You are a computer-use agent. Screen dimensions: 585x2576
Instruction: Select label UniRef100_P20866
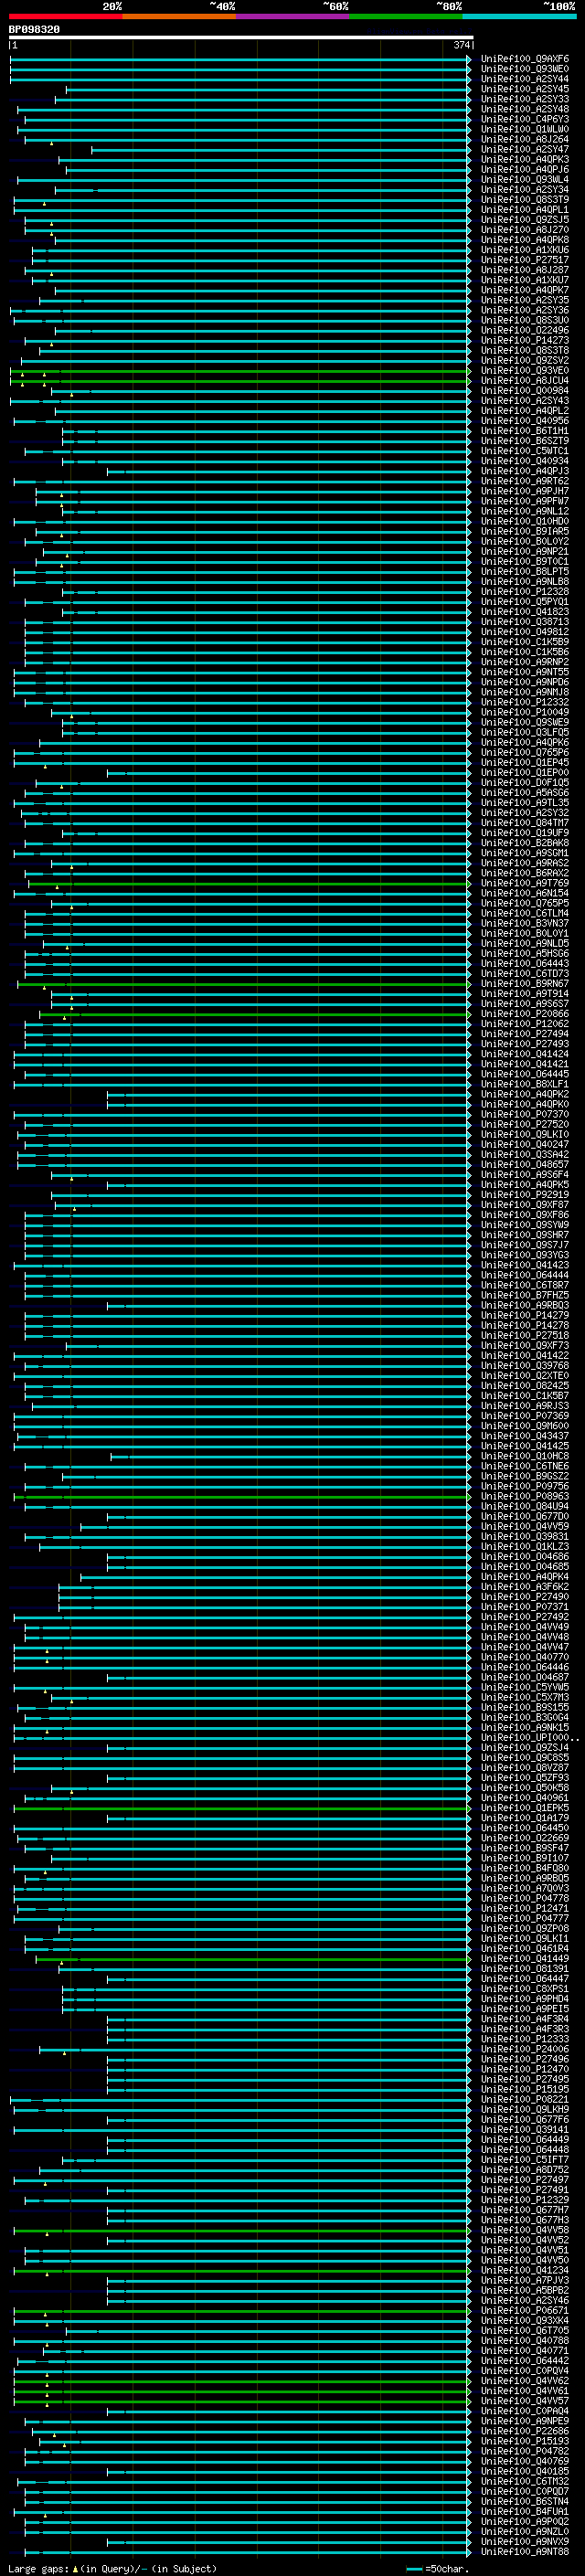[525, 1013]
